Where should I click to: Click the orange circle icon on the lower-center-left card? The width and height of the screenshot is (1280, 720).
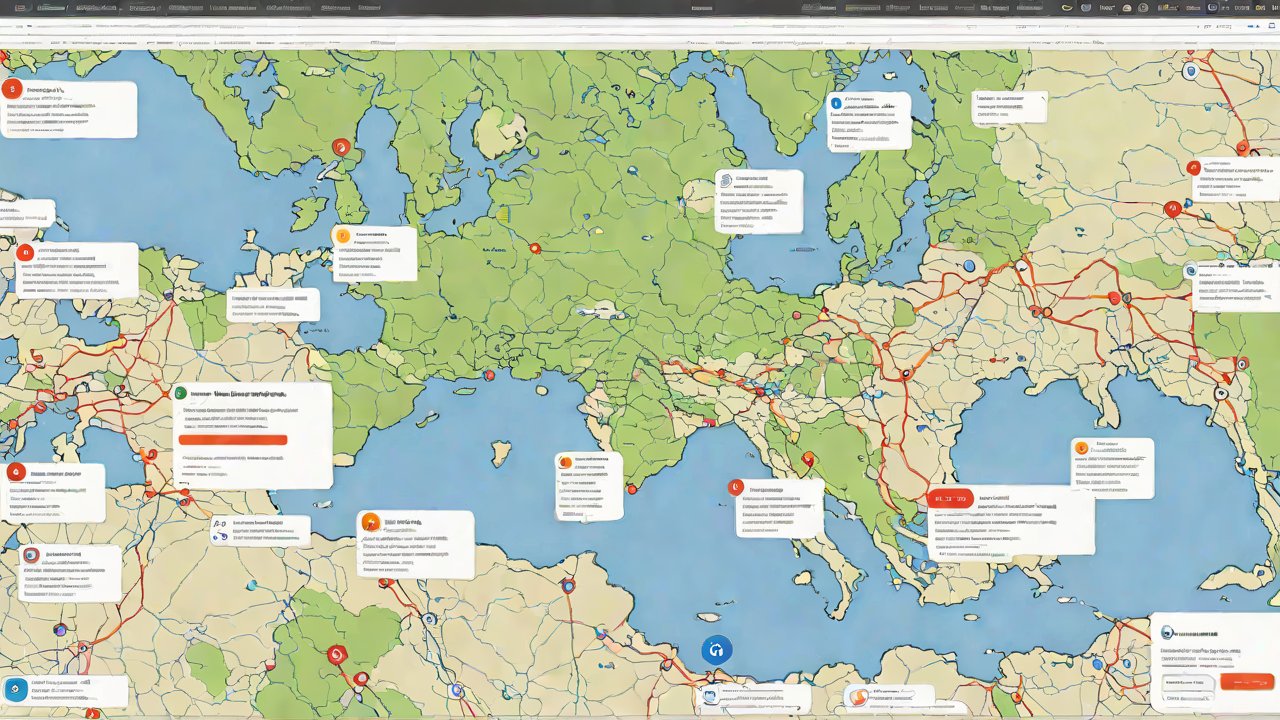(x=370, y=522)
